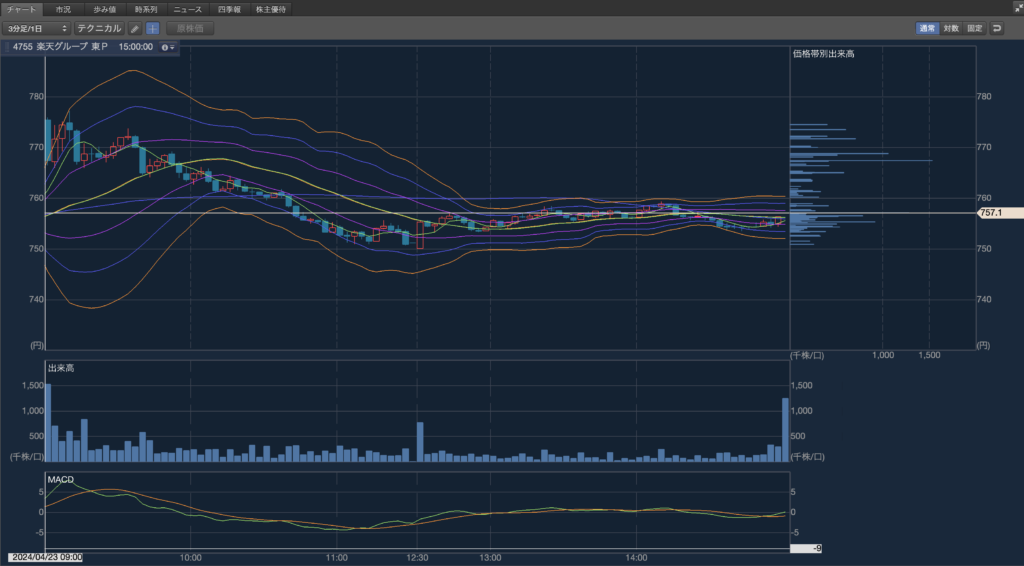
Task: Click the 4755 楽天グループ stock title
Action: pyautogui.click(x=60, y=47)
